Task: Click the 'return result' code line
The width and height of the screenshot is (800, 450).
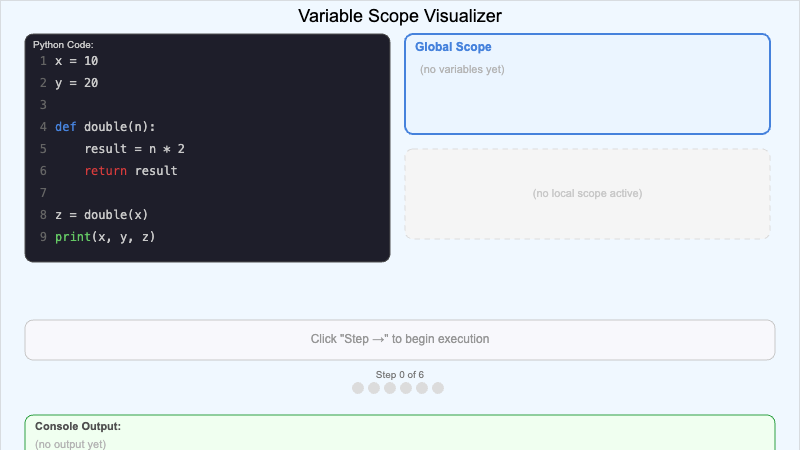Action: [x=130, y=171]
